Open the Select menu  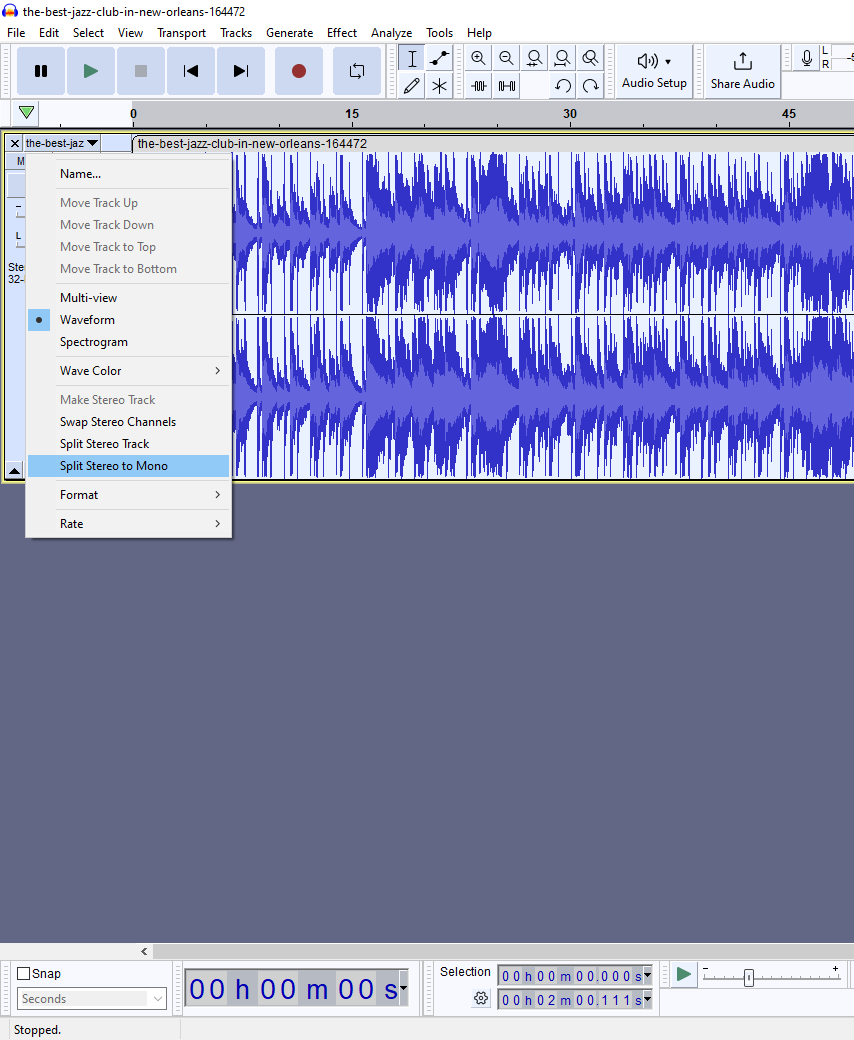(x=88, y=32)
